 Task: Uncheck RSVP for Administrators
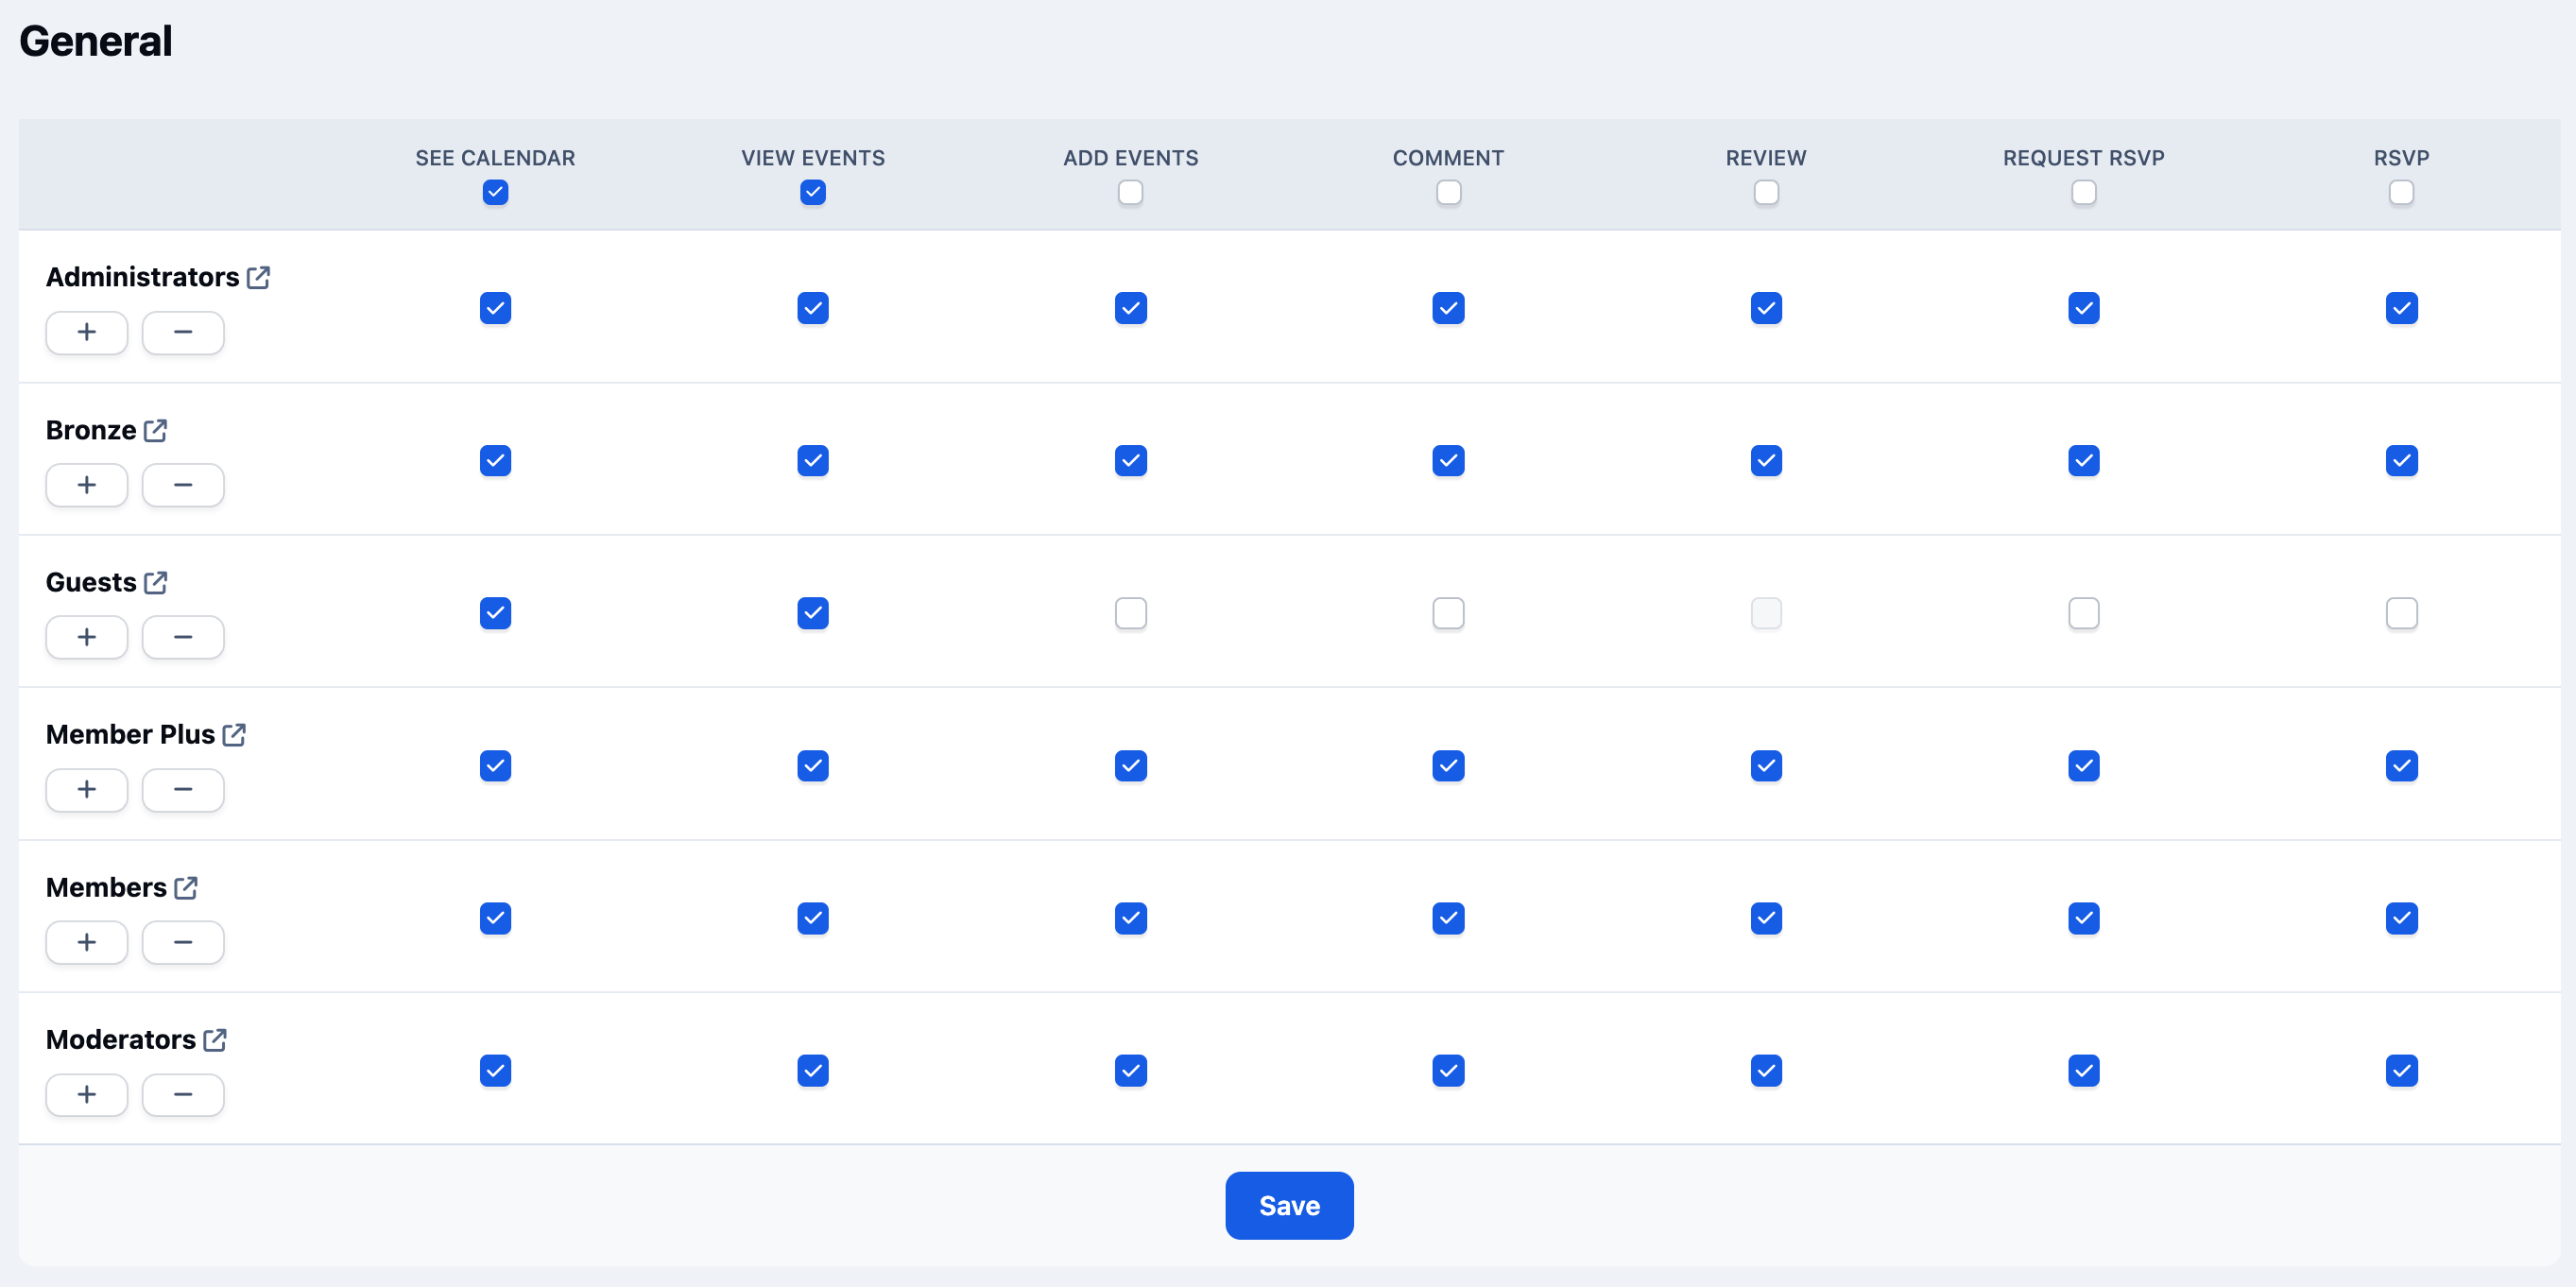(x=2401, y=308)
